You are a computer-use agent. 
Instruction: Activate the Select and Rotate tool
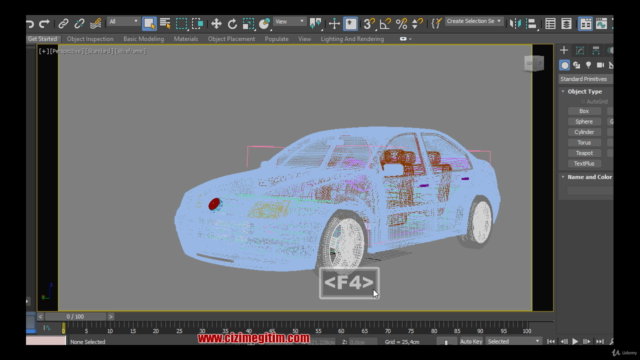click(x=232, y=24)
